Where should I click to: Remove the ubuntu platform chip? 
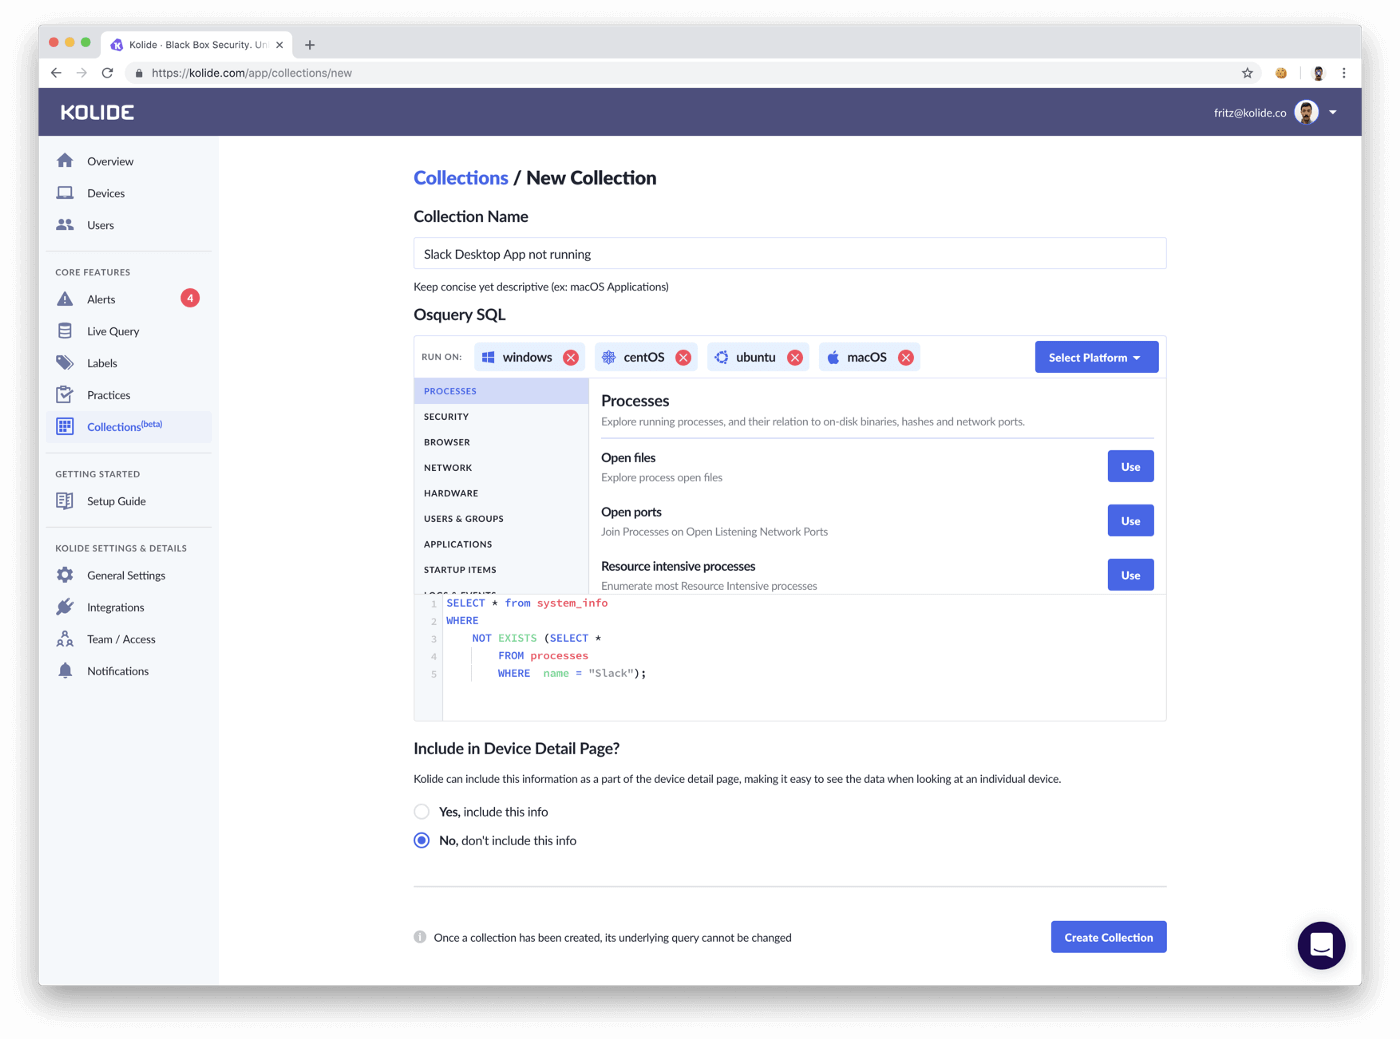(795, 356)
